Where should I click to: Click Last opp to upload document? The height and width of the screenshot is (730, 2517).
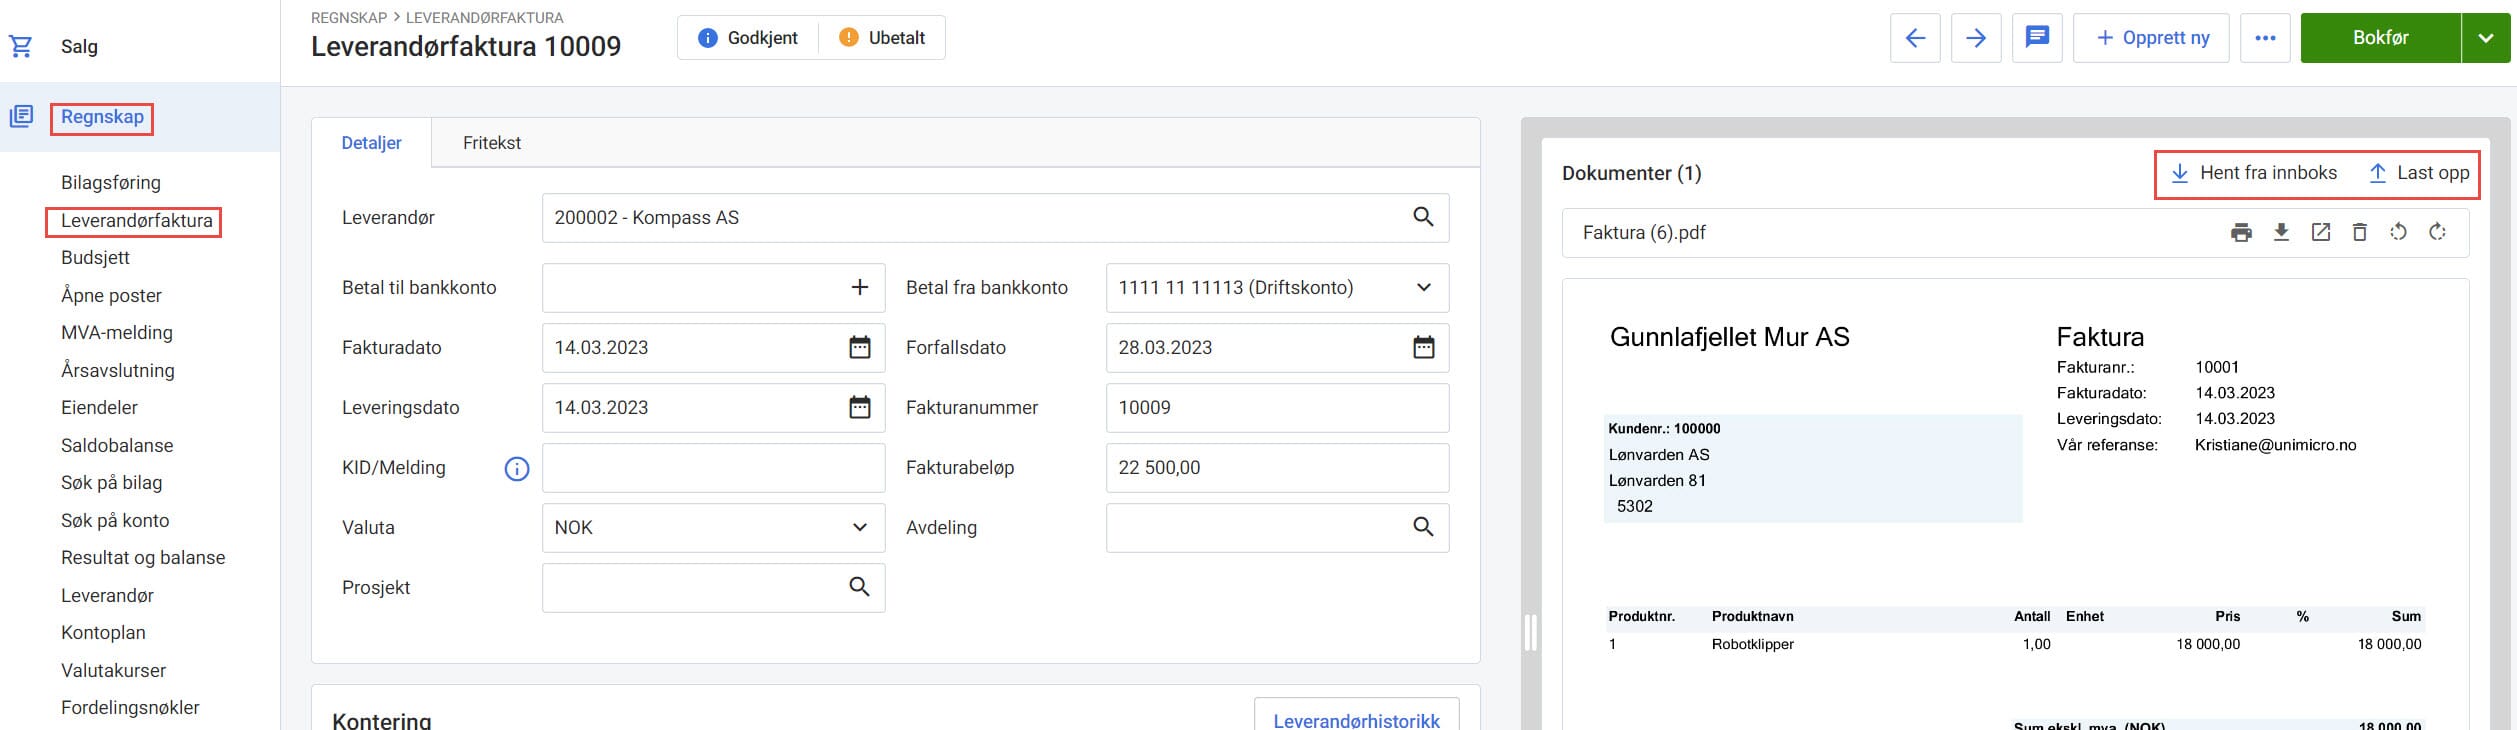click(x=2419, y=173)
